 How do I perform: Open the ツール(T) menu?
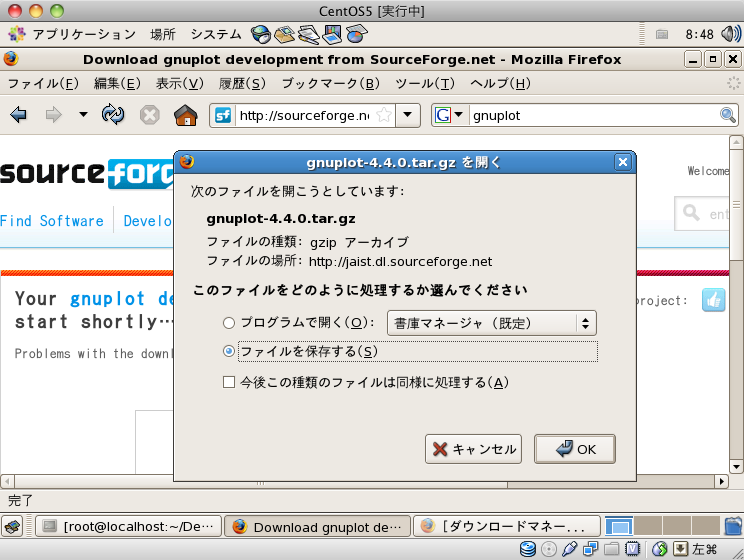coord(425,84)
